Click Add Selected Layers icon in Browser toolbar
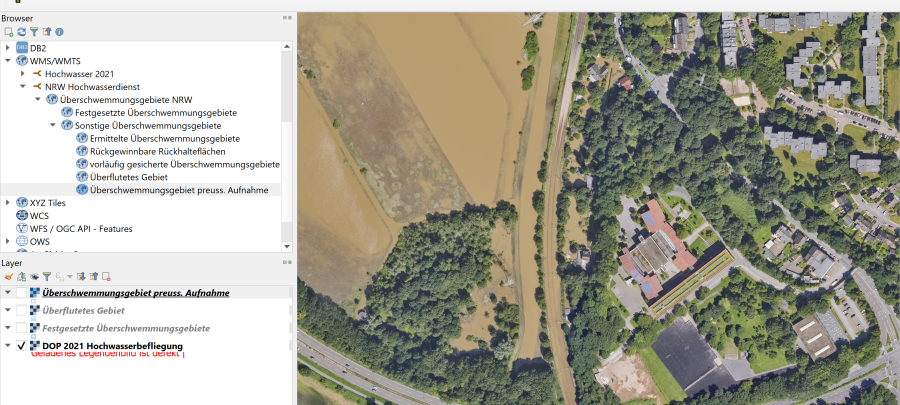900x405 pixels. point(9,32)
